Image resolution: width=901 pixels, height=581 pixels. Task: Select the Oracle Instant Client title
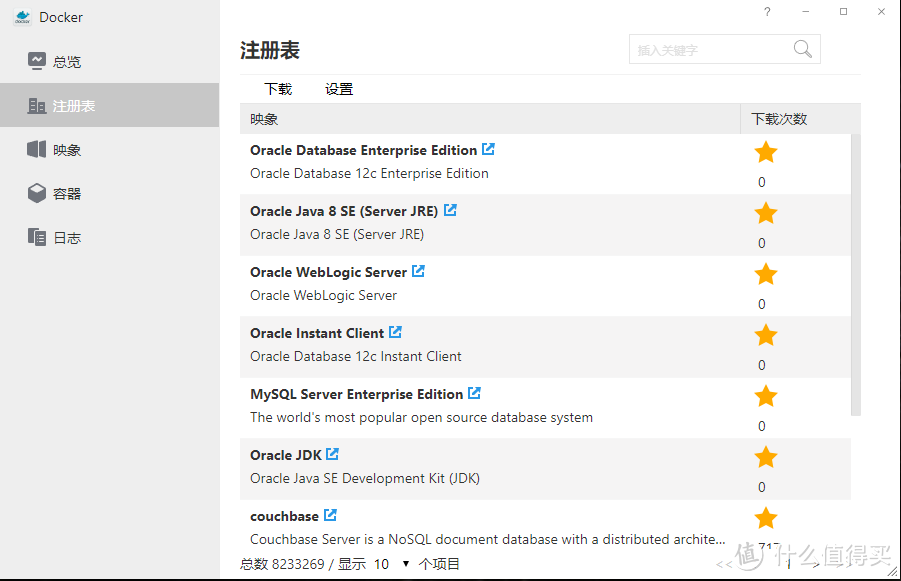pos(317,333)
